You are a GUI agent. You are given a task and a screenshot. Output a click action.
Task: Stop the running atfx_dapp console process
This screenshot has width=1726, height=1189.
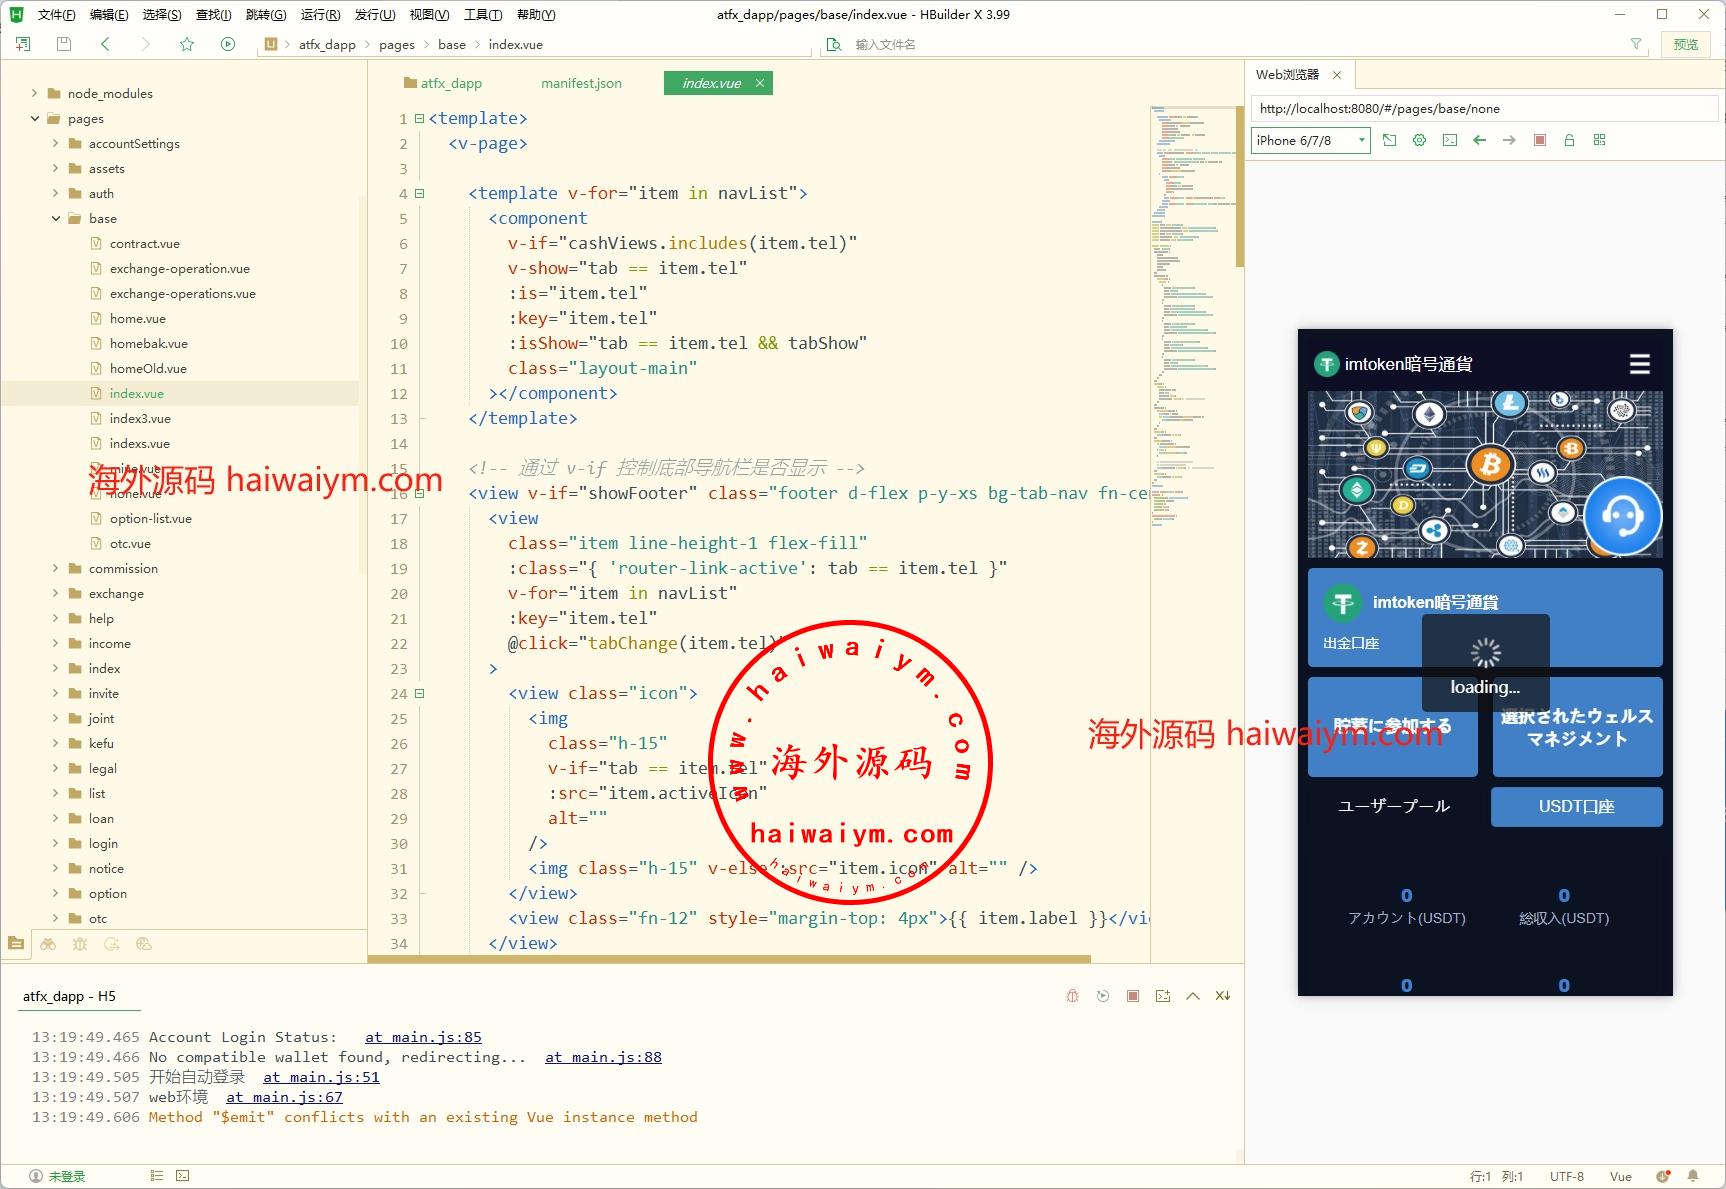pos(1132,996)
